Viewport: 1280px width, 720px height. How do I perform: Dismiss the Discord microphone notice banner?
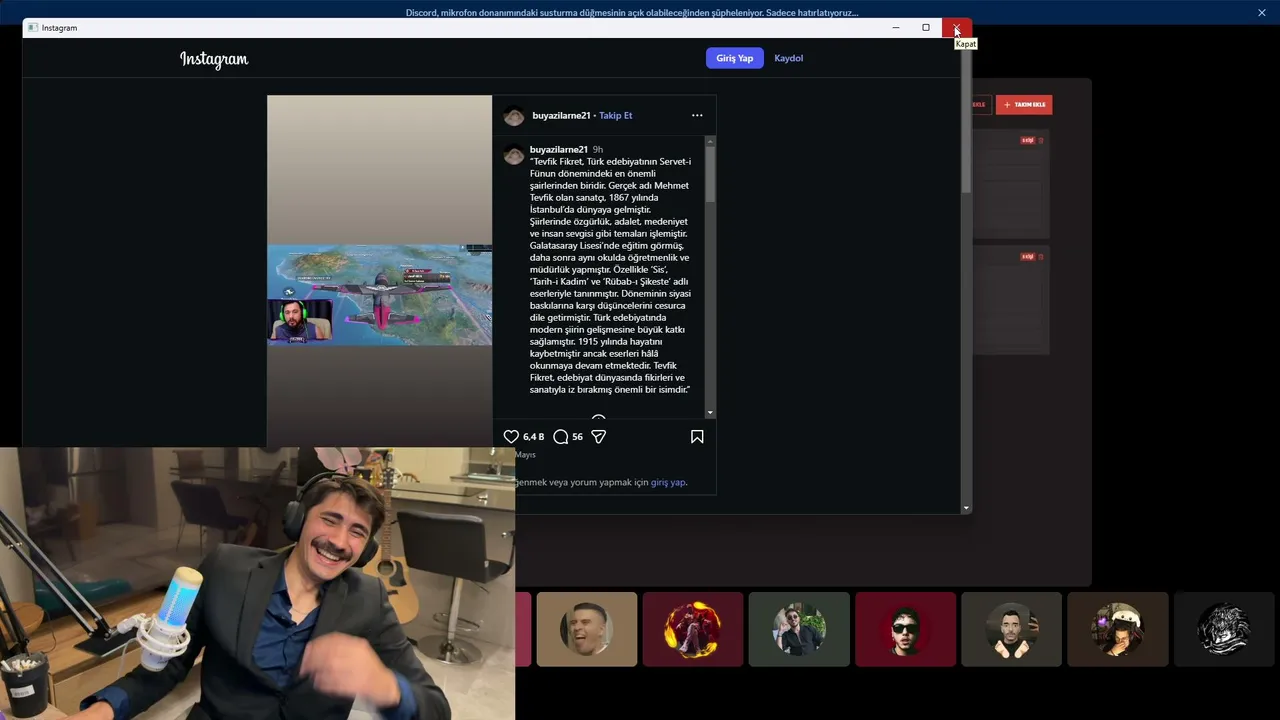click(1262, 13)
